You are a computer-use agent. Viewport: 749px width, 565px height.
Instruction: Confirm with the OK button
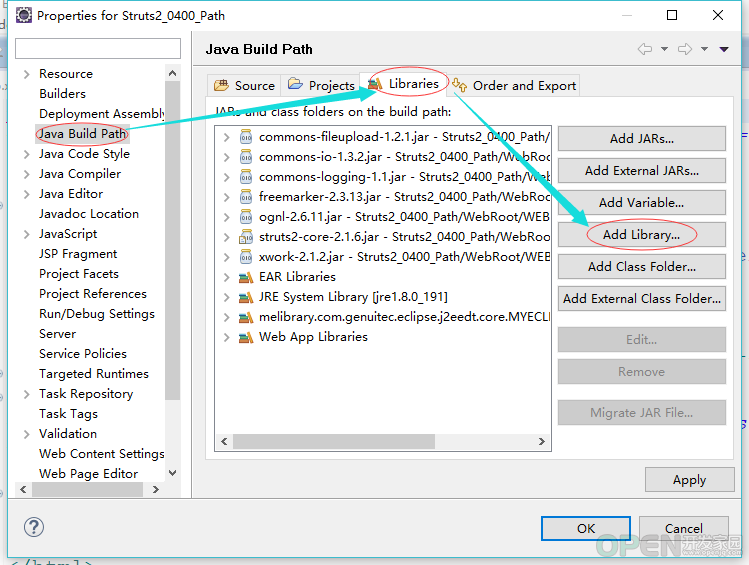(586, 528)
